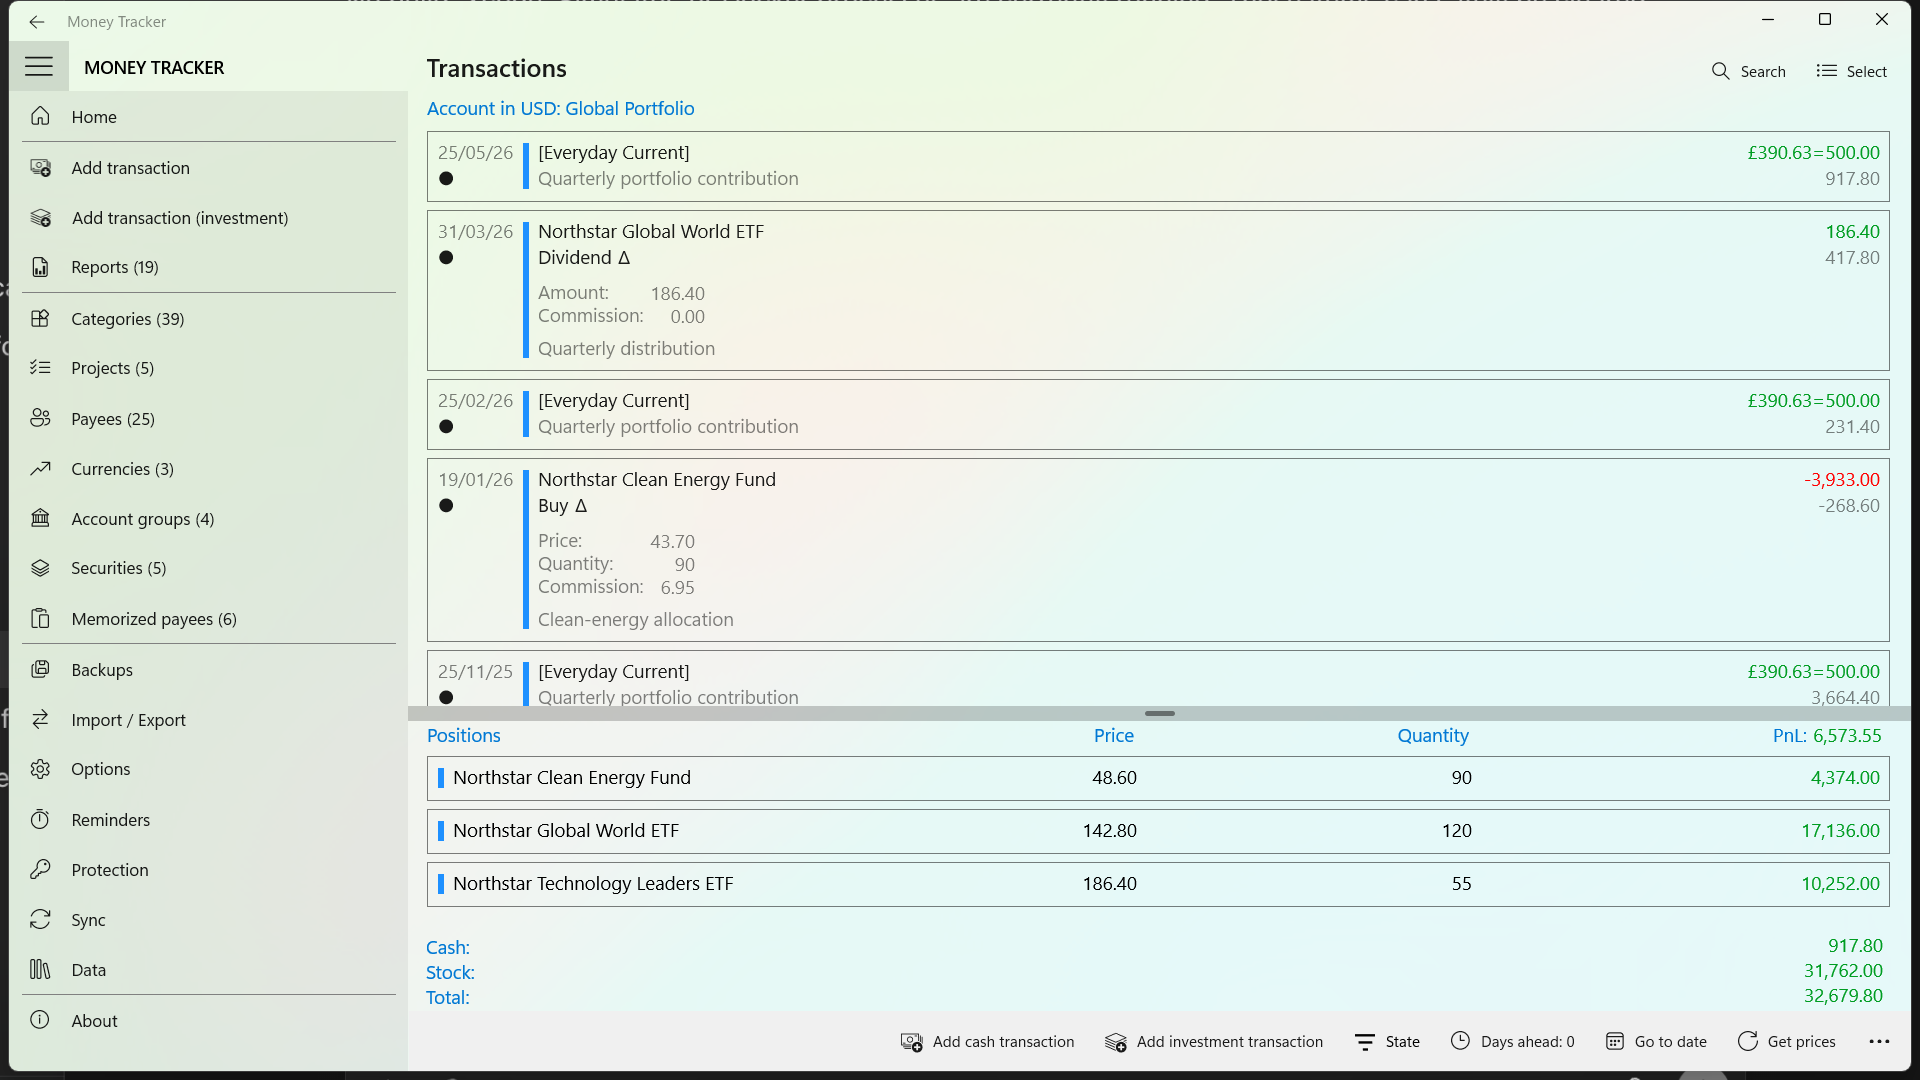Open the State filter
Screen dimensions: 1920x1080
[x=1387, y=1041]
